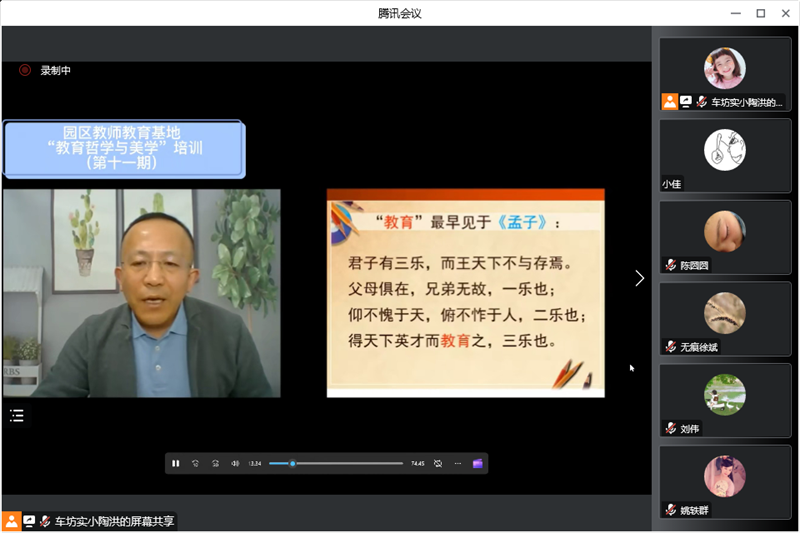Click 姚轶群's muted microphone icon
This screenshot has height=533, width=800.
click(670, 510)
